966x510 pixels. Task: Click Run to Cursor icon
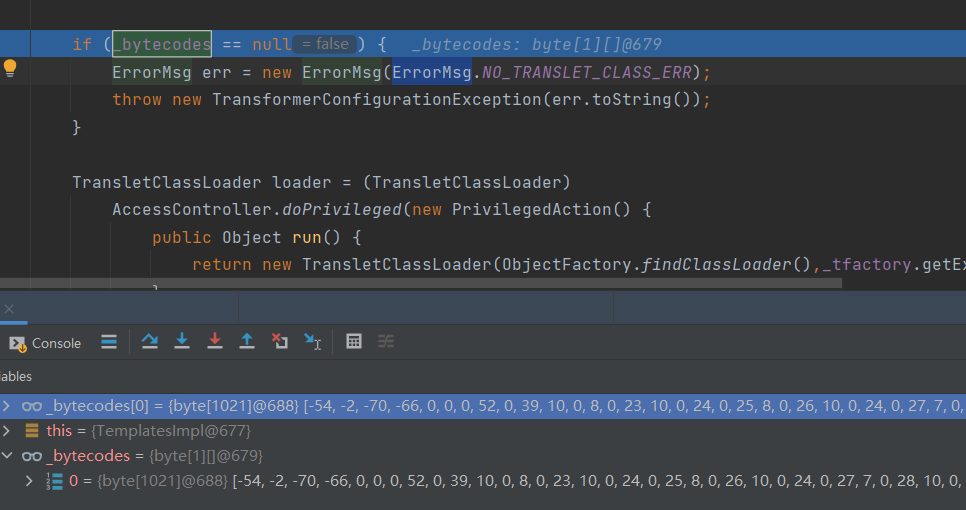pos(313,341)
